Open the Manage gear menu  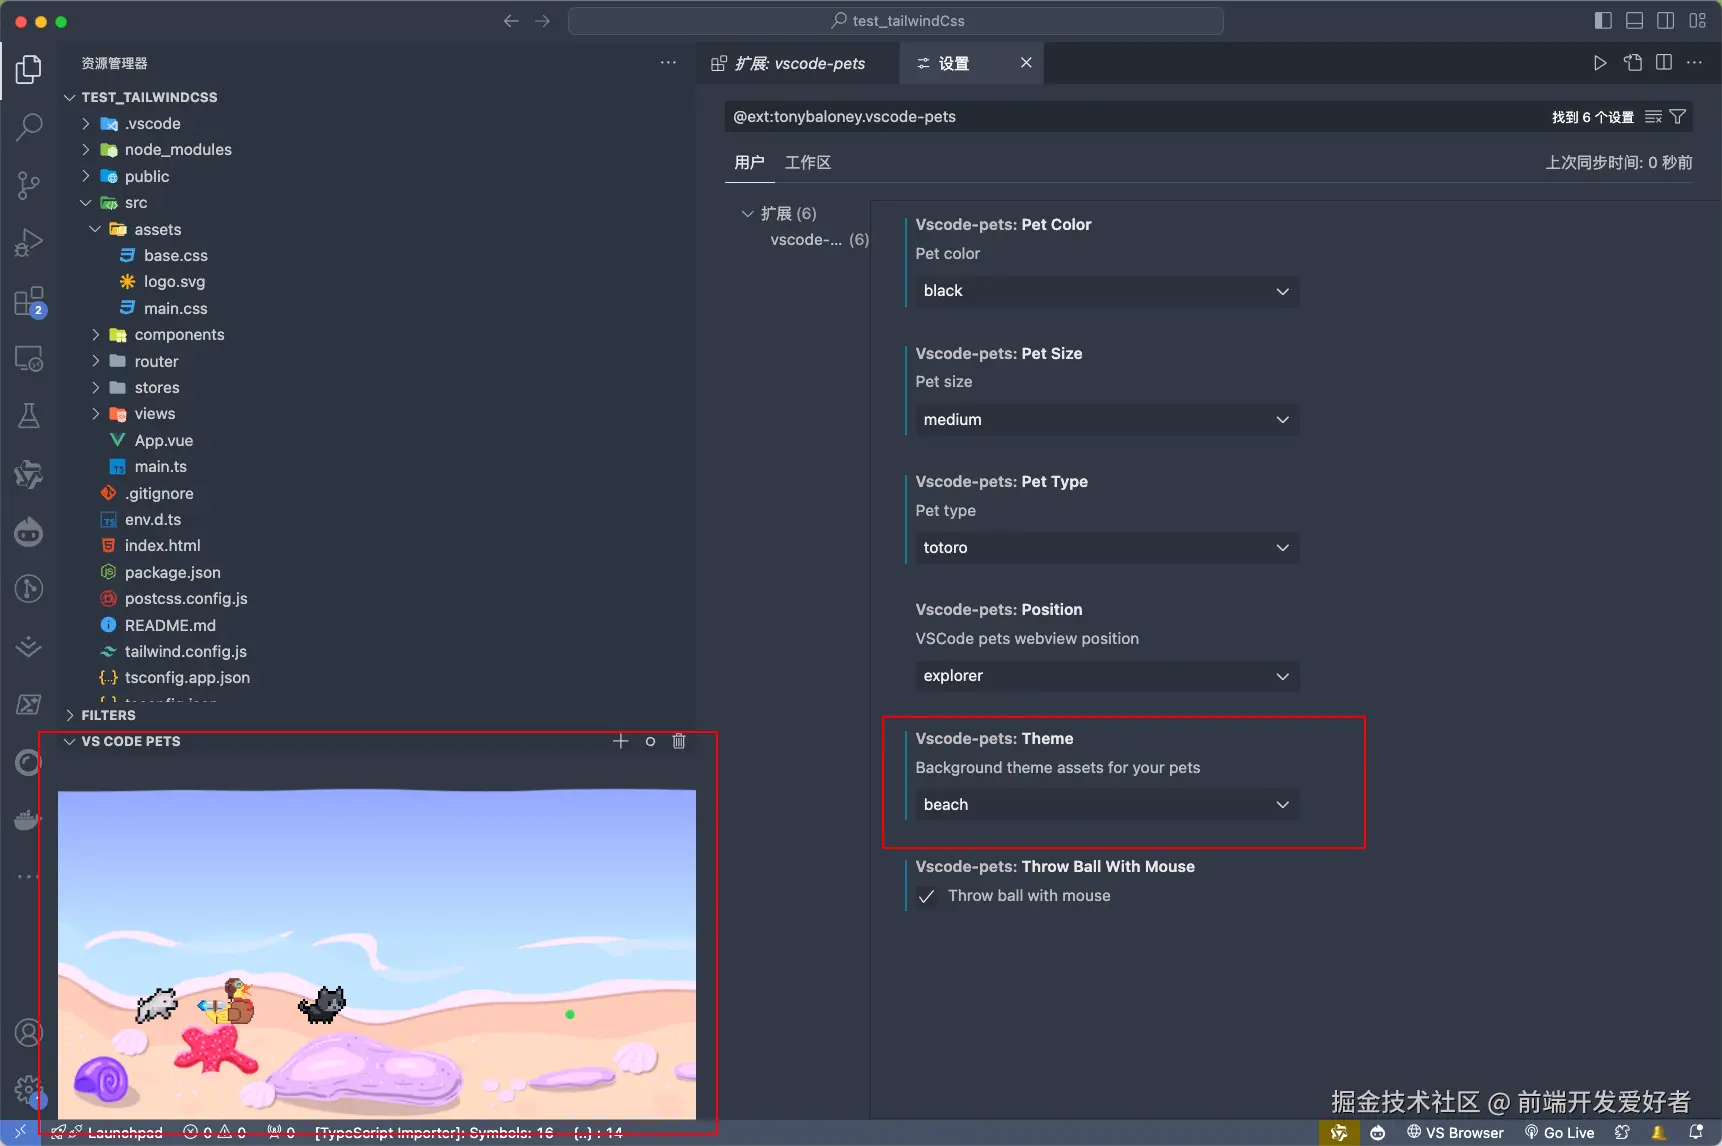(x=29, y=1090)
